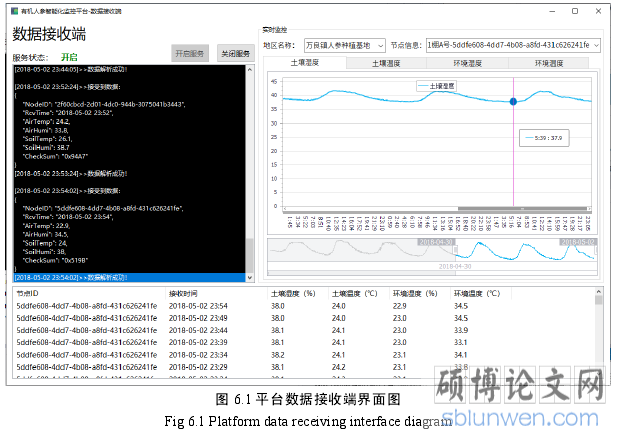Screen dimensions: 623x437
Task: Switch to the 土壤温度 tab
Action: 385,63
